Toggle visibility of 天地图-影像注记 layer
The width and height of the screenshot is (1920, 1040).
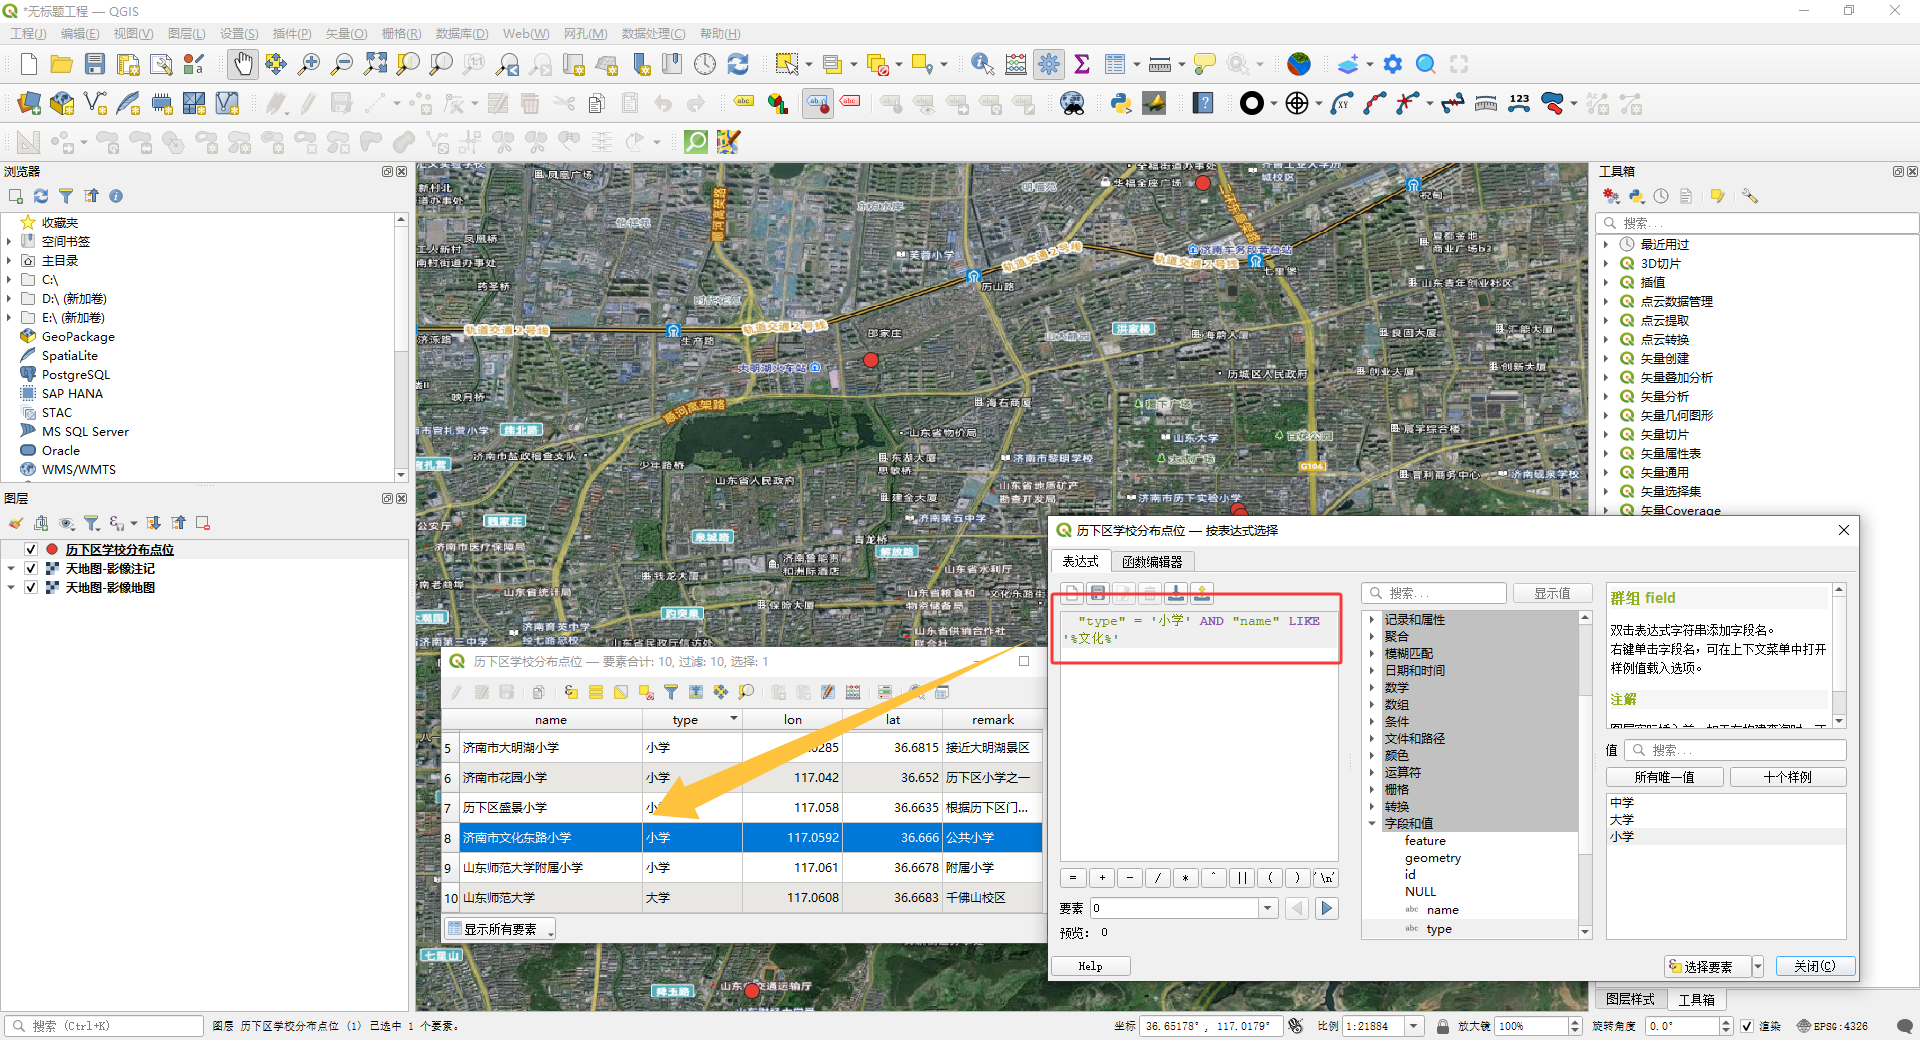(x=31, y=569)
